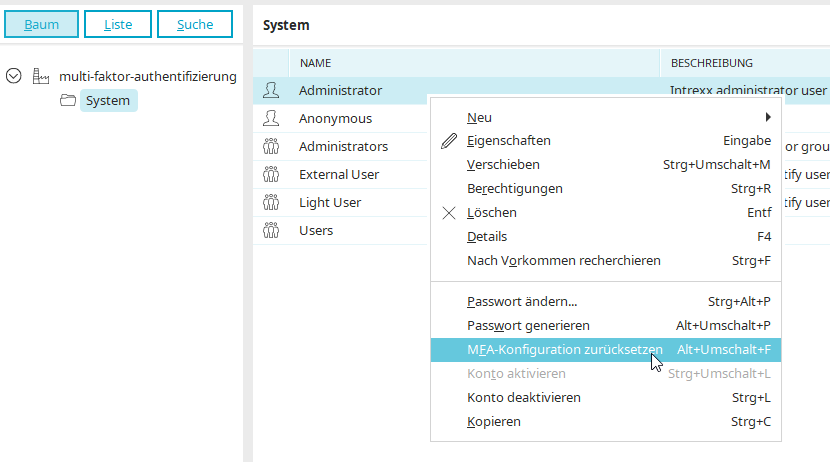Select the Administrators group icon
This screenshot has height=462, width=830.
point(271,146)
